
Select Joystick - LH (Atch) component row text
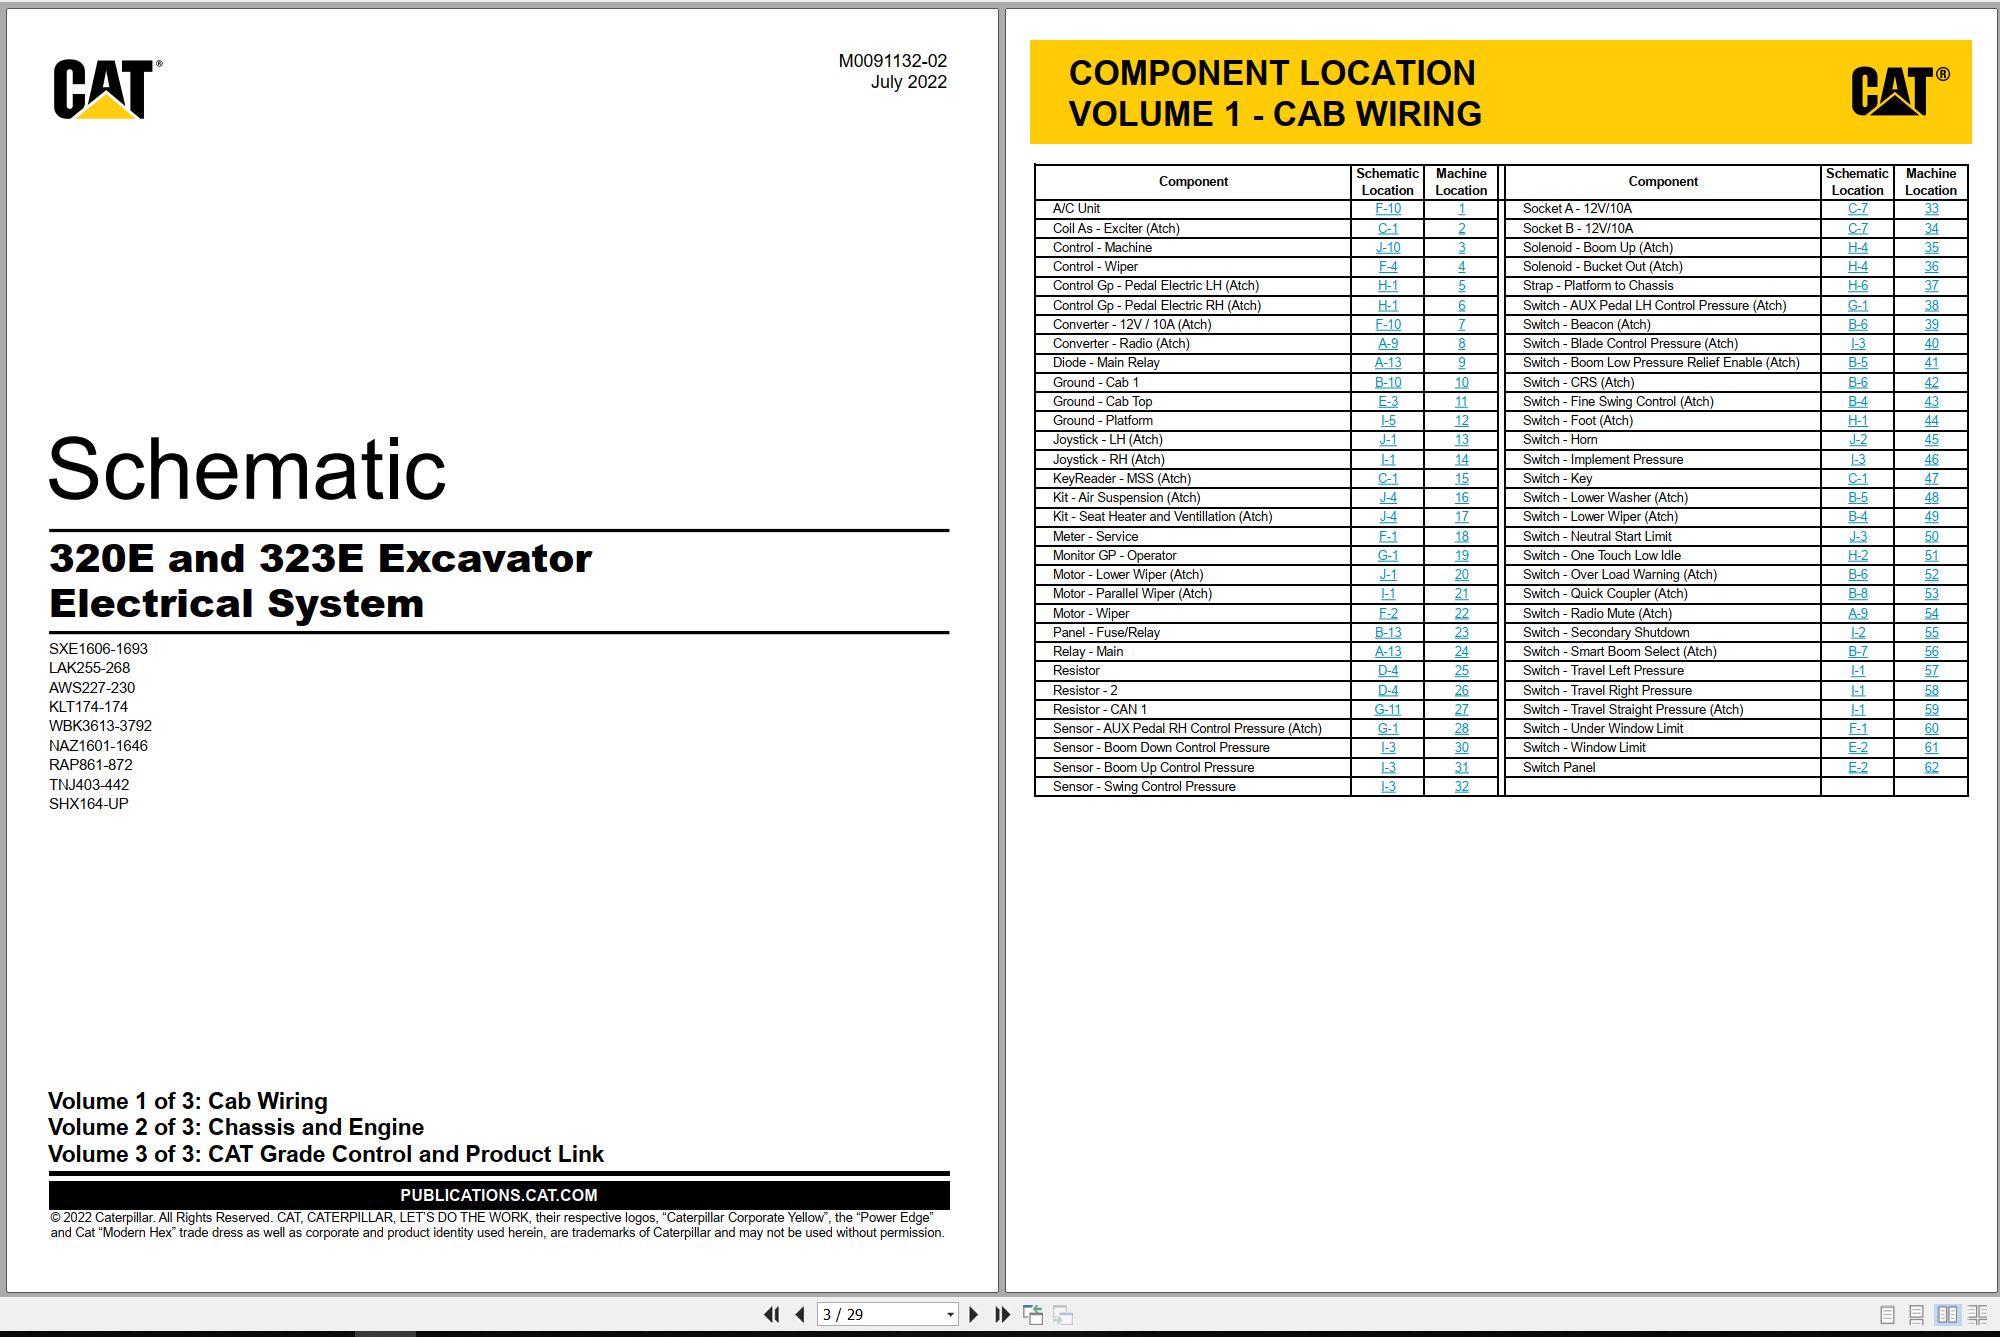point(1107,440)
